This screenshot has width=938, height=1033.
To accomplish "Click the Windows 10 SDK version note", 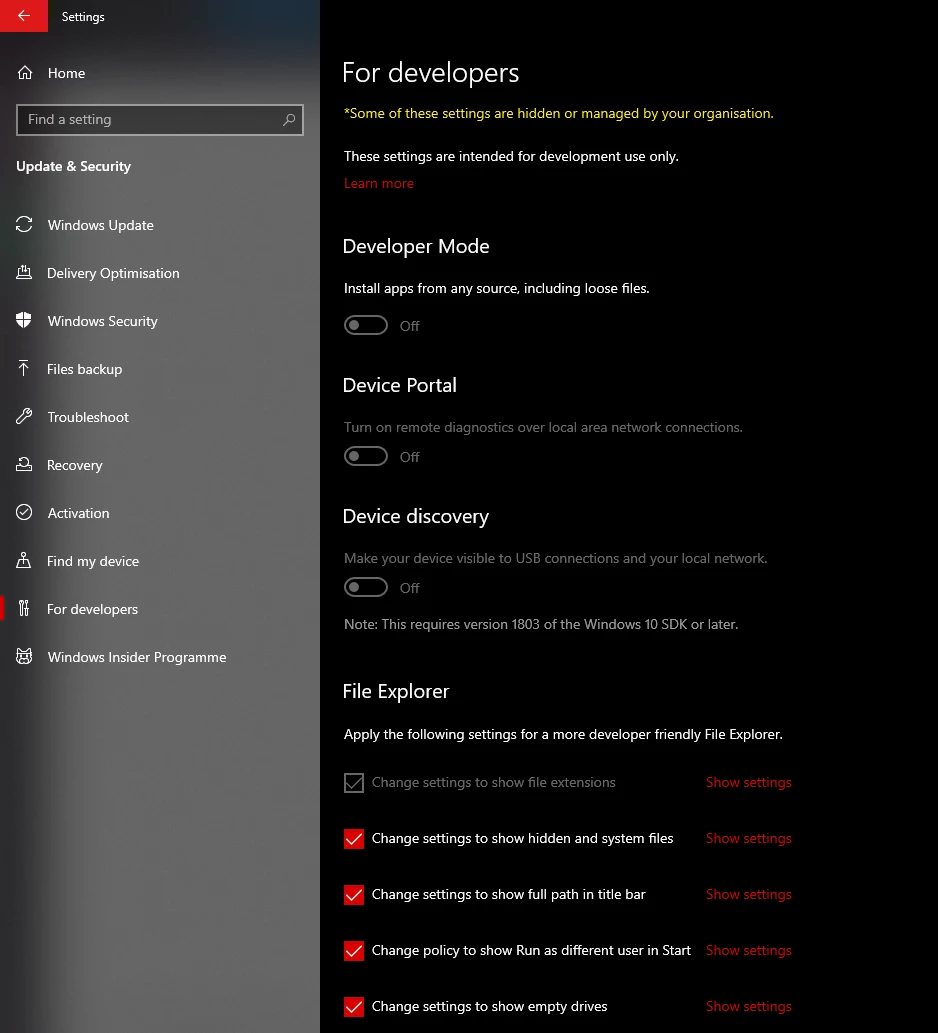I will coord(541,624).
